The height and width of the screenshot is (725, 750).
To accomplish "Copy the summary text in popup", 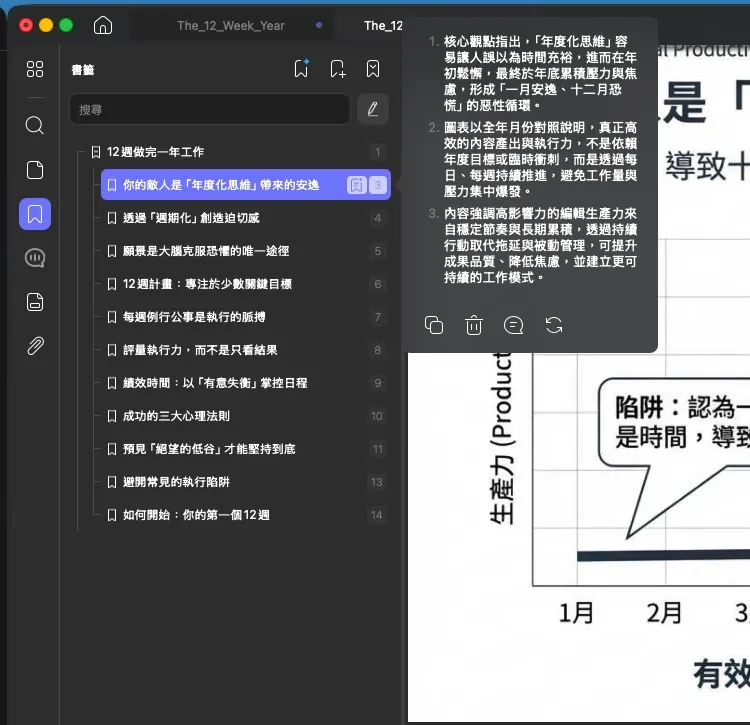I will pos(434,325).
